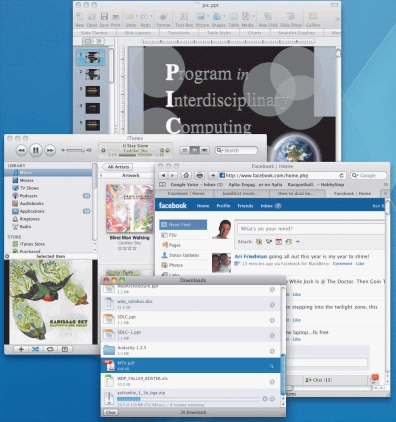Skip to previous track in iTunes
This screenshot has width=396, height=422.
pos(21,151)
